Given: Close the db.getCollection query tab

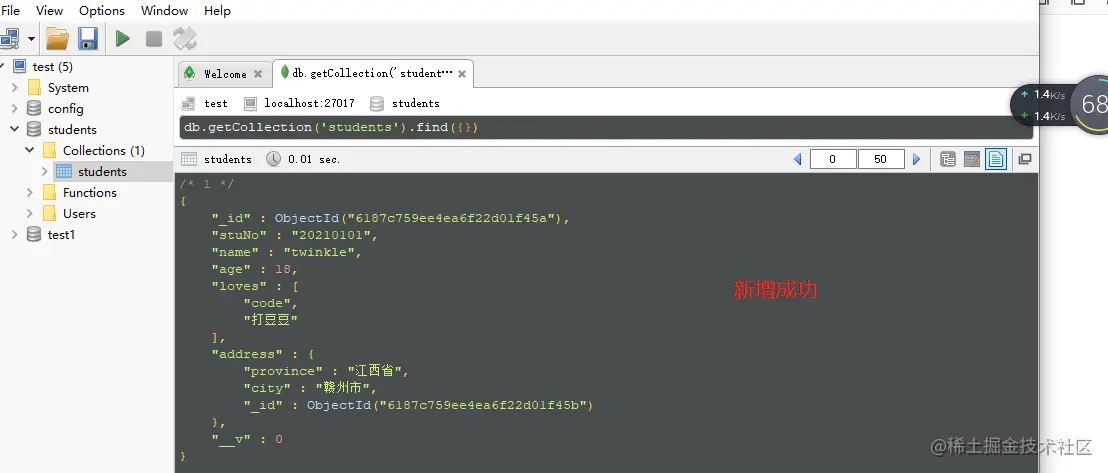Looking at the screenshot, I should point(462,74).
